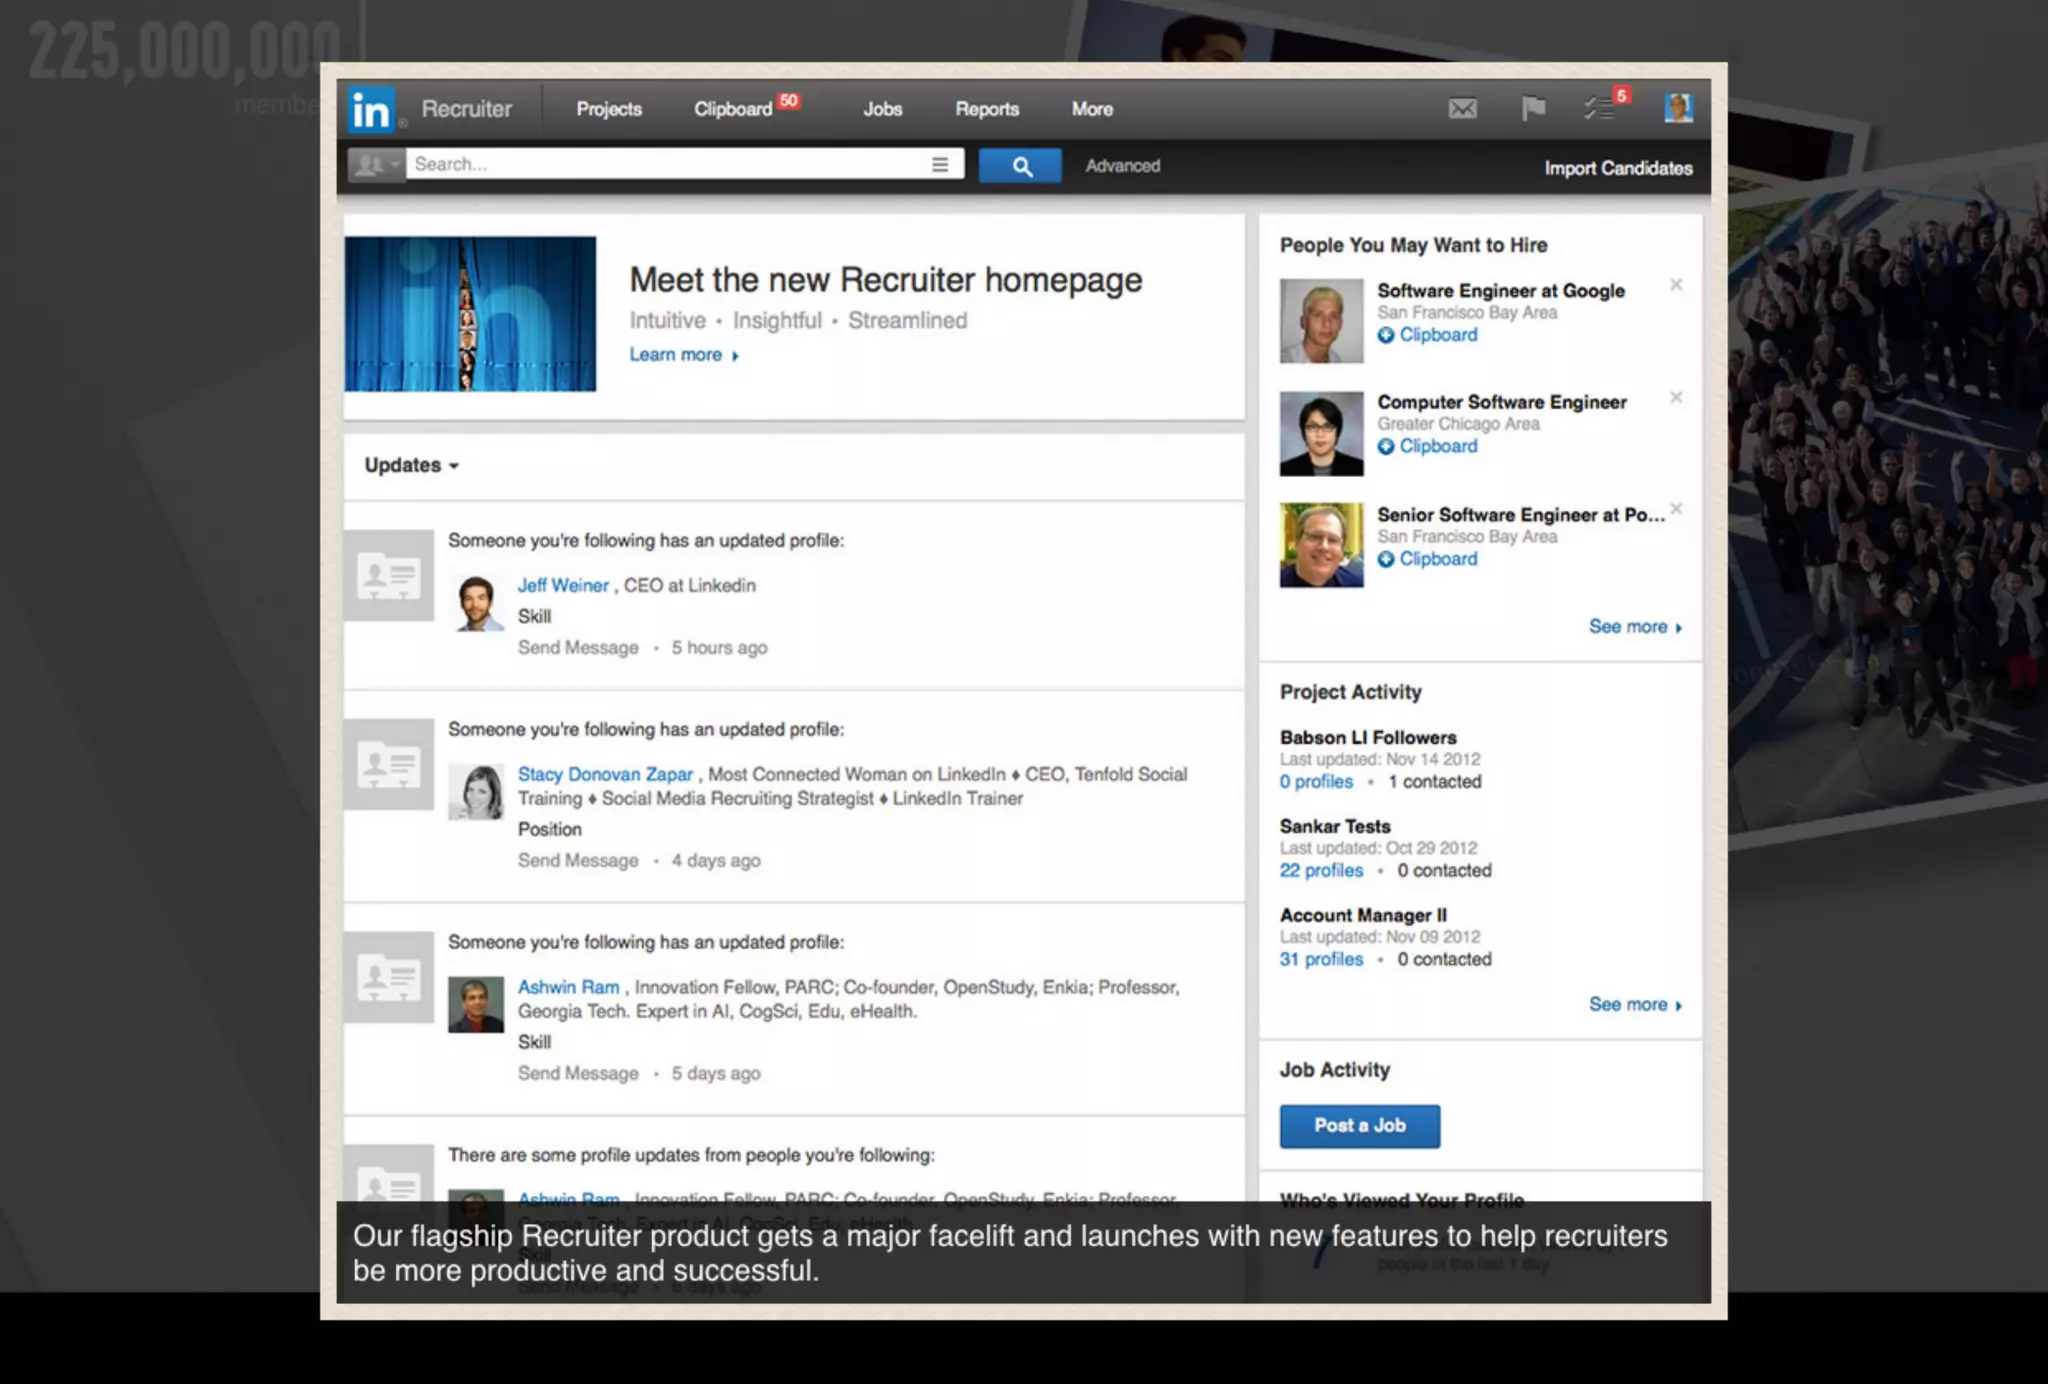Image resolution: width=2048 pixels, height=1384 pixels.
Task: Open the people search type selector
Action: coord(377,164)
